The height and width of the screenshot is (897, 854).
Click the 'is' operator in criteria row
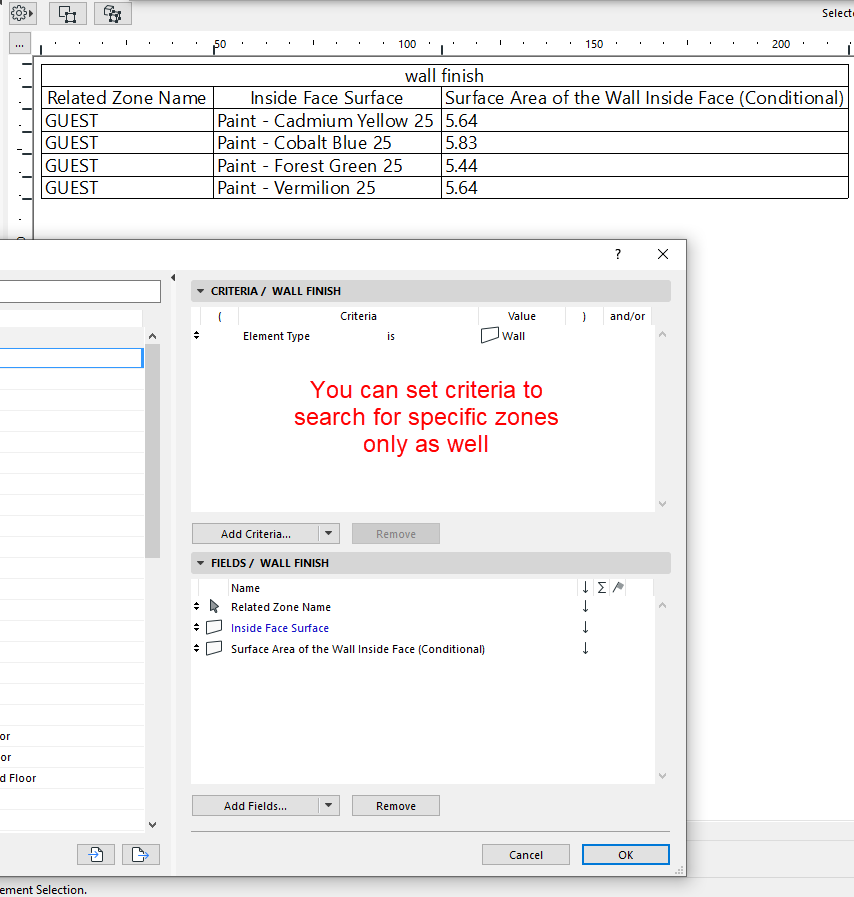(x=391, y=336)
